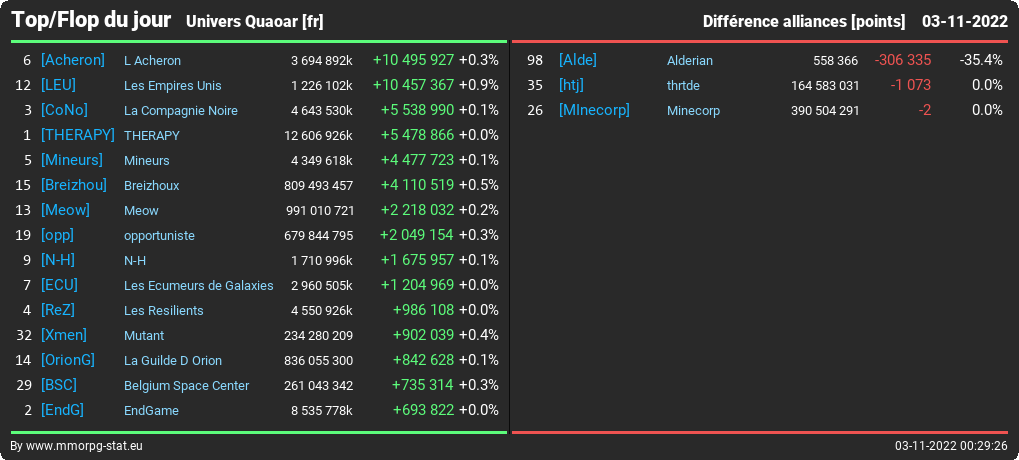Click the [Xmen] alliance tag
This screenshot has width=1019, height=460.
click(64, 335)
